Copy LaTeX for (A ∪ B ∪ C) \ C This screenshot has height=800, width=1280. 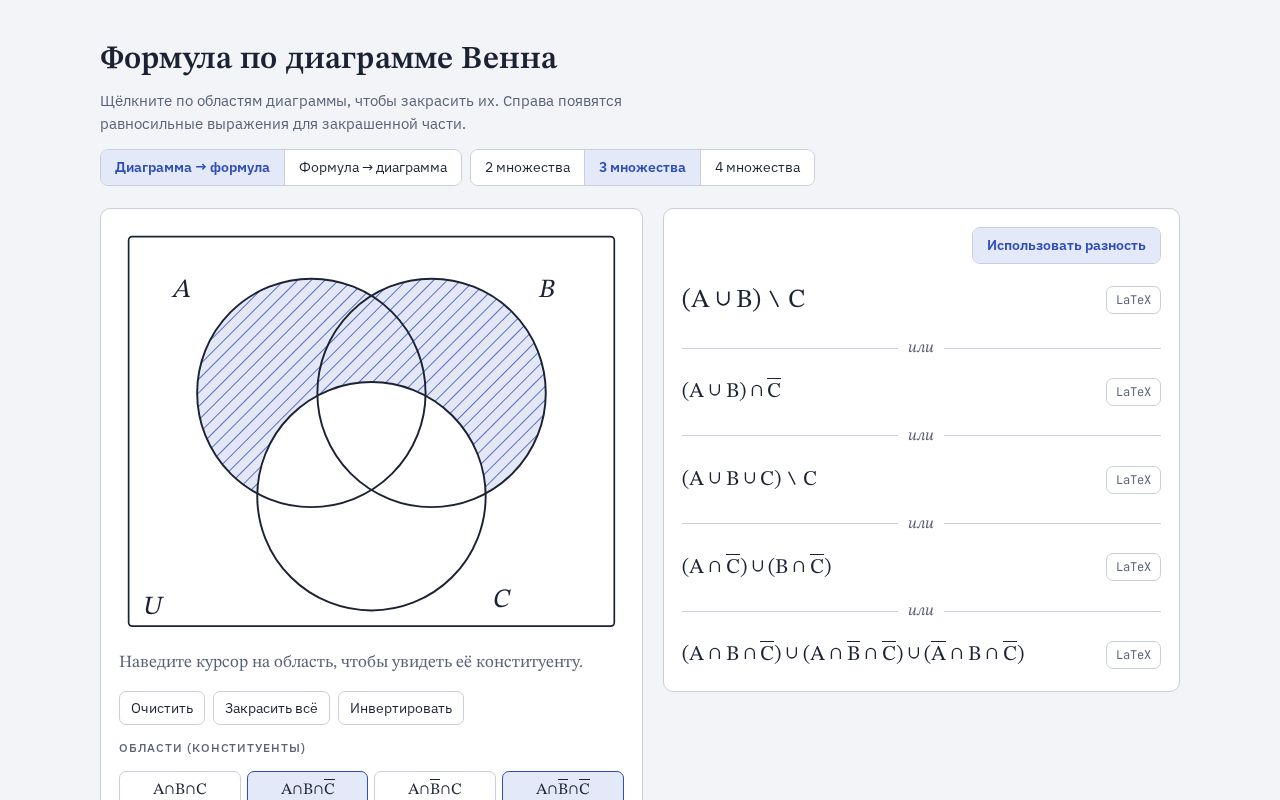(x=1133, y=480)
